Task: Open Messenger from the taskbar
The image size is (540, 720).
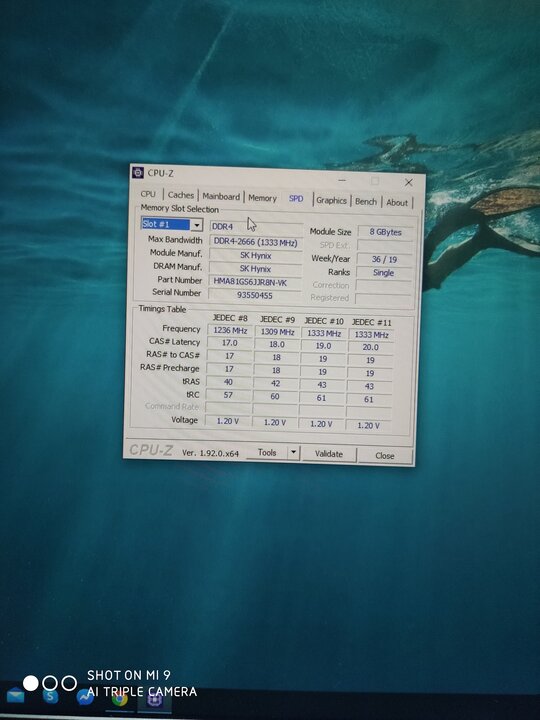Action: pos(85,698)
